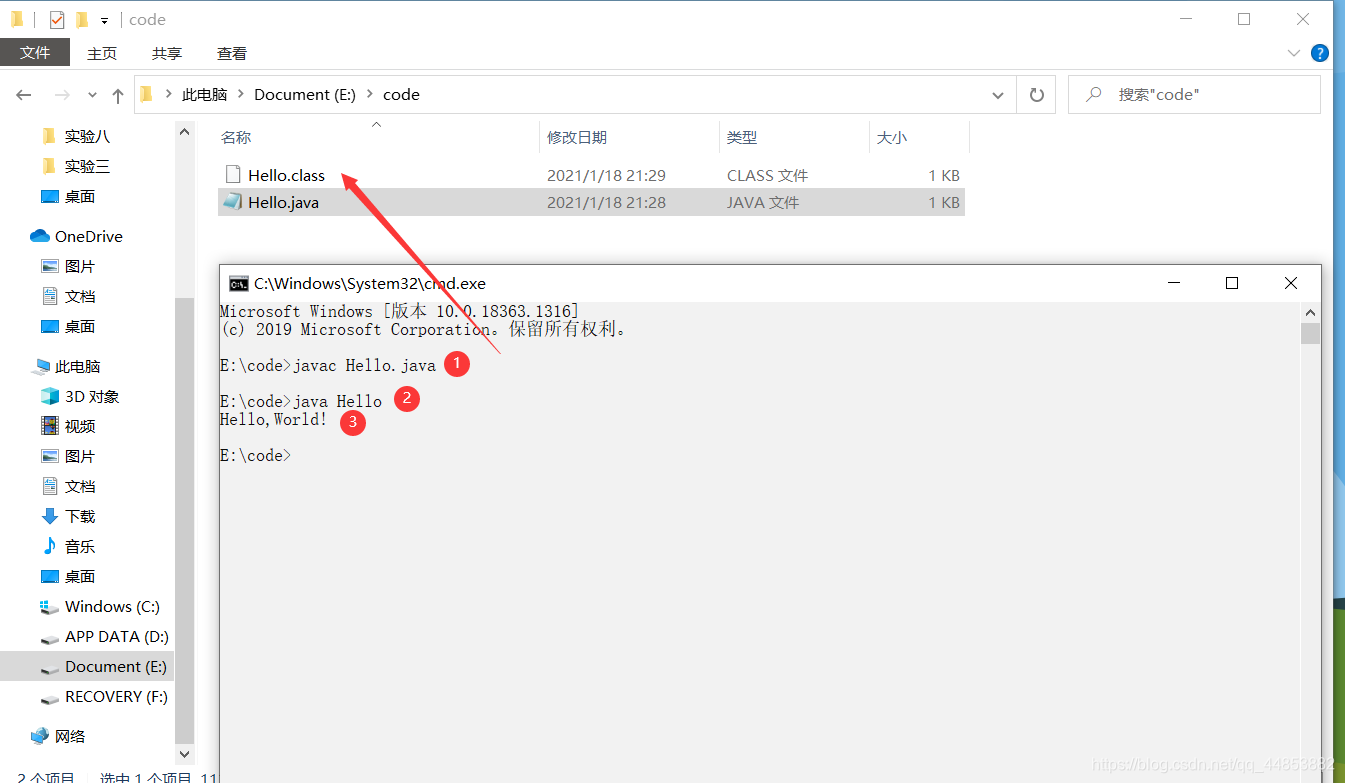Click the 网络 network icon

pyautogui.click(x=40, y=736)
